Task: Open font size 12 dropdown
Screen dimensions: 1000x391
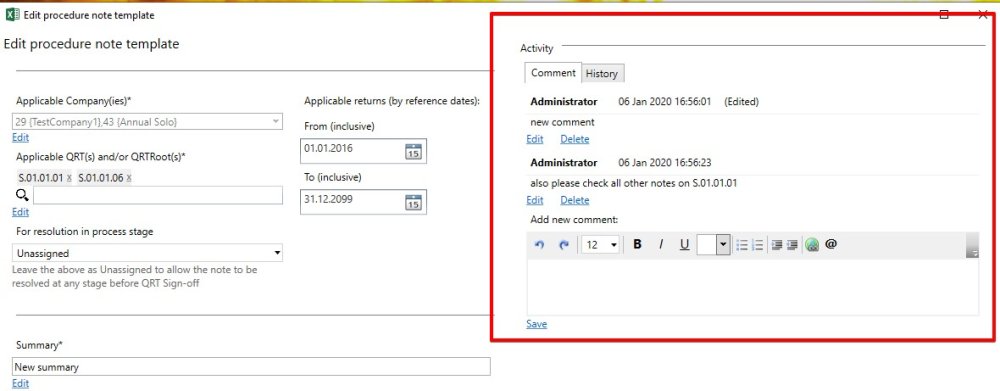Action: 601,245
